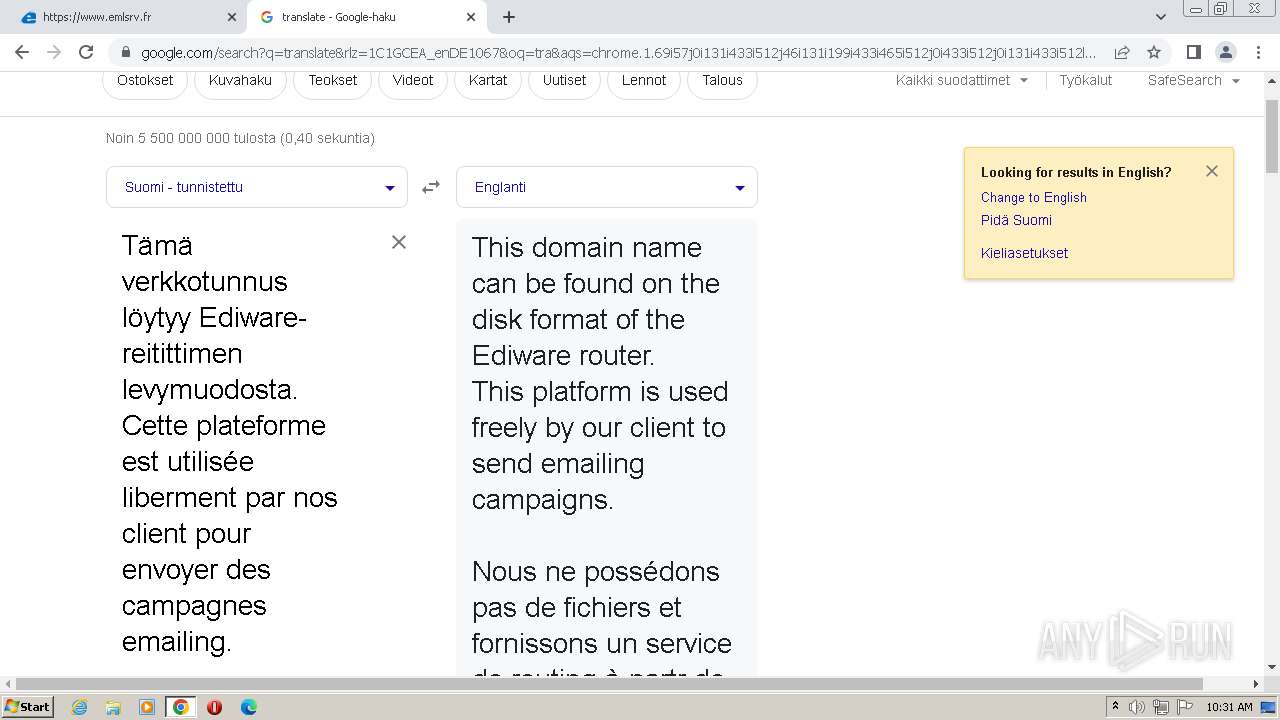1280x720 pixels.
Task: Show hidden system tray icons
Action: [1116, 707]
